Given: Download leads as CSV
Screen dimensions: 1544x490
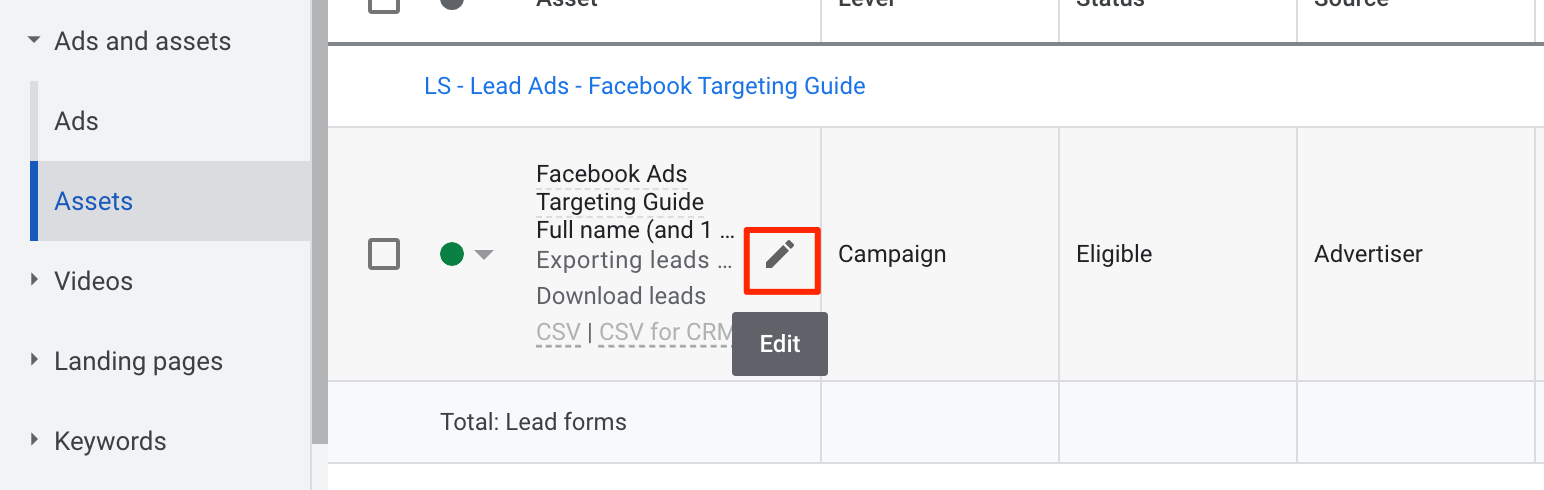Looking at the screenshot, I should [558, 332].
